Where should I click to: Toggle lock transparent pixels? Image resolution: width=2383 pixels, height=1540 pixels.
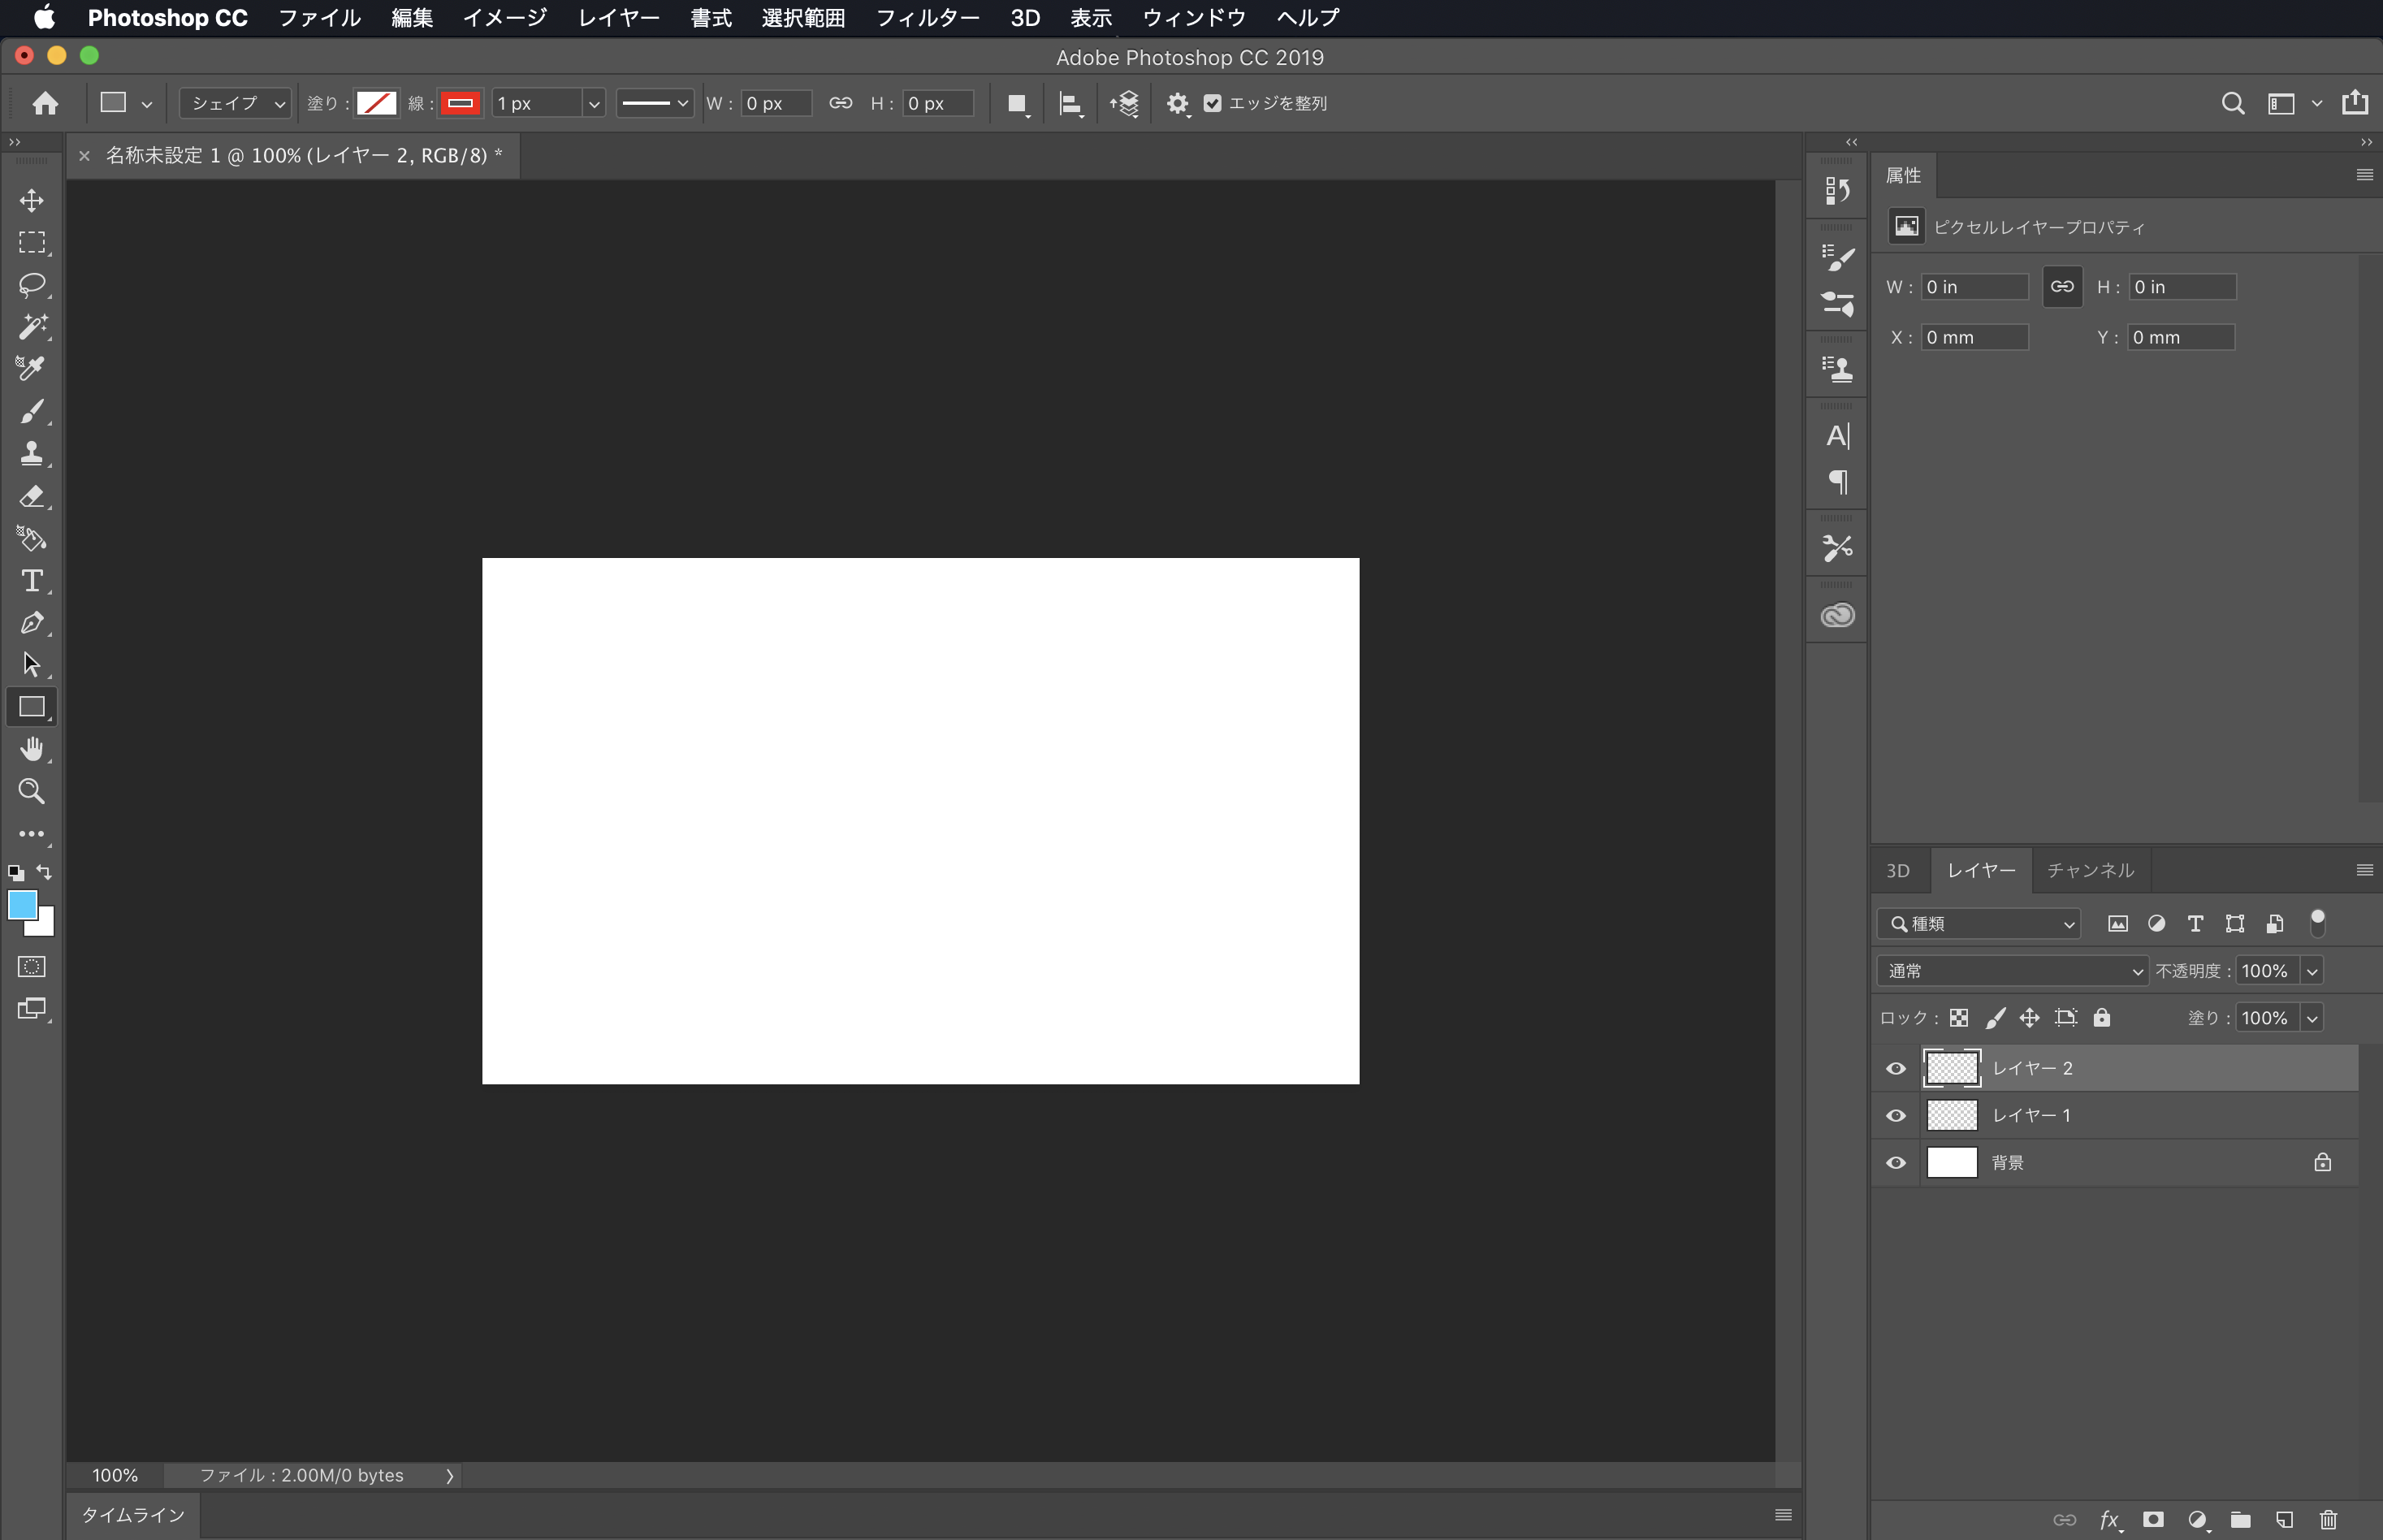1958,1018
